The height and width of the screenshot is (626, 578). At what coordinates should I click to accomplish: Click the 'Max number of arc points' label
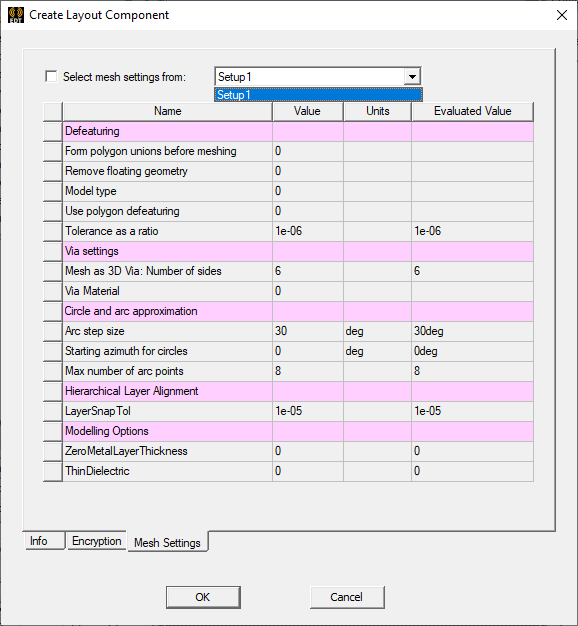124,371
